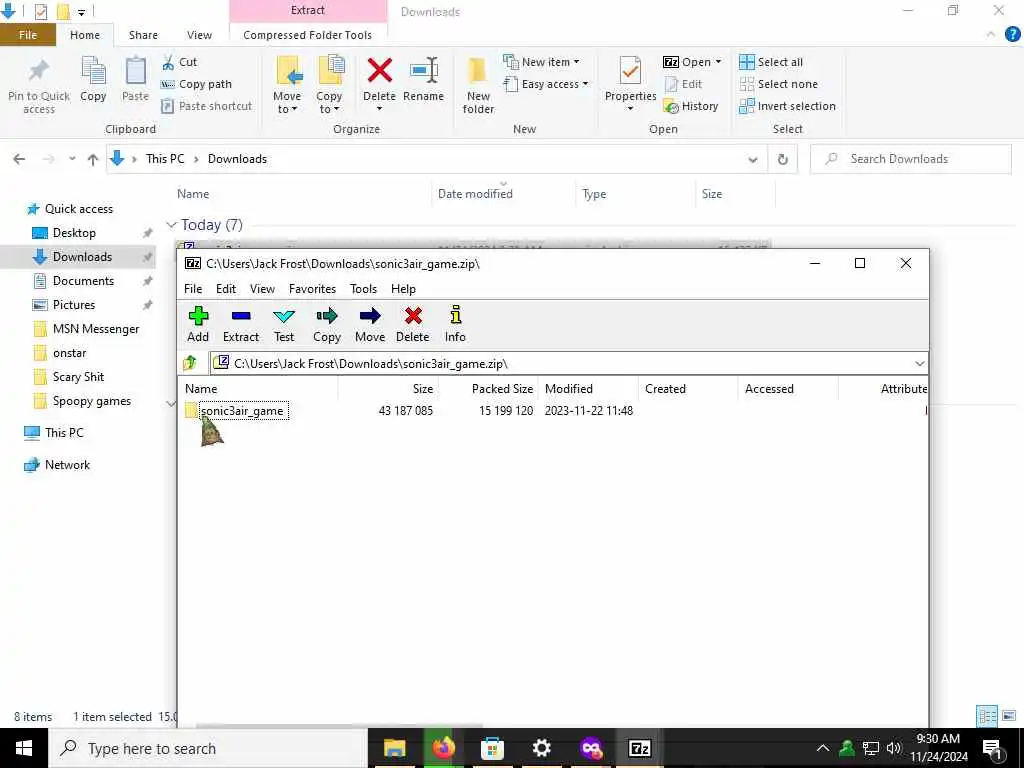The width and height of the screenshot is (1024, 768).
Task: Click History in Explorer ribbon
Action: pyautogui.click(x=691, y=106)
